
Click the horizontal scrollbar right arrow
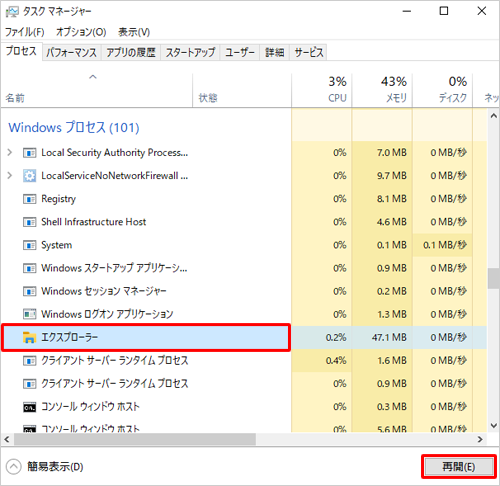(x=480, y=439)
